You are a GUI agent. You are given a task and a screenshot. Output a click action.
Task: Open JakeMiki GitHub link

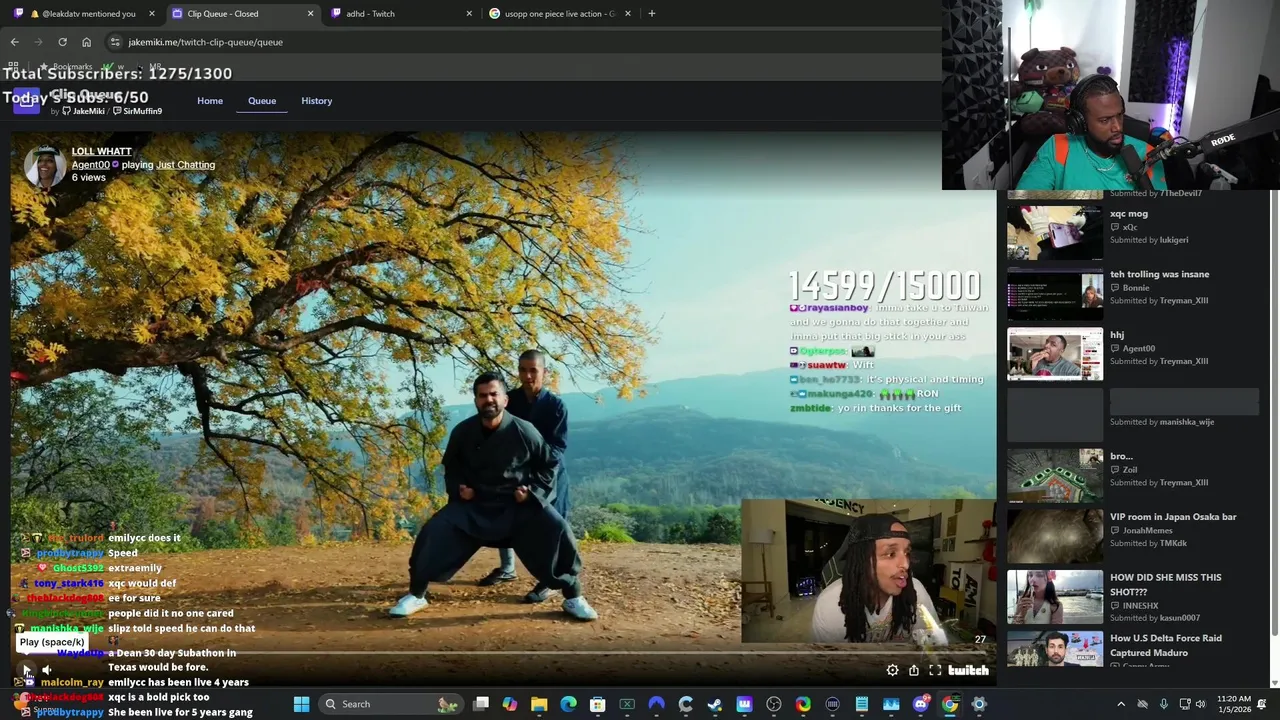point(84,111)
